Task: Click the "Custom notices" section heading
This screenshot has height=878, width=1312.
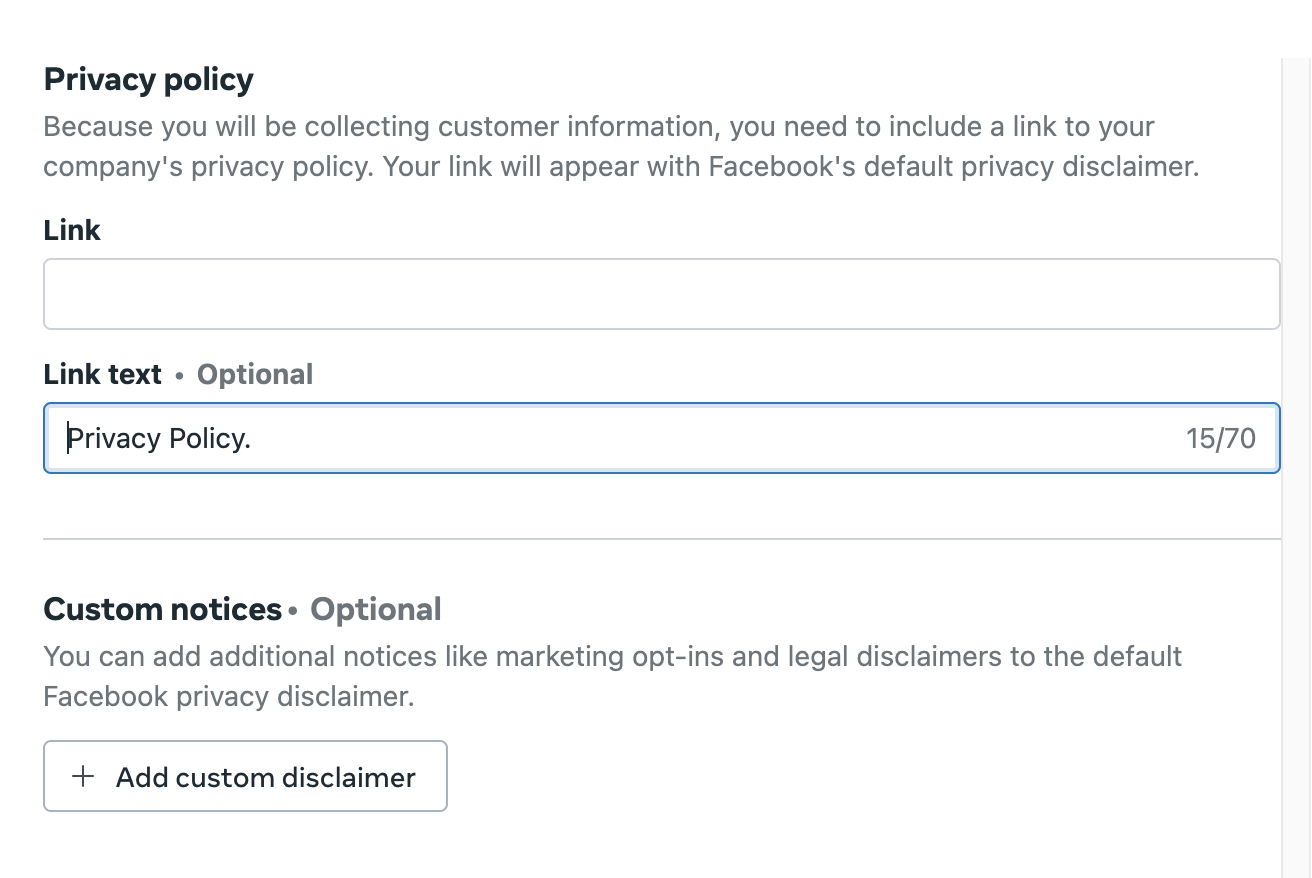Action: pyautogui.click(x=162, y=609)
